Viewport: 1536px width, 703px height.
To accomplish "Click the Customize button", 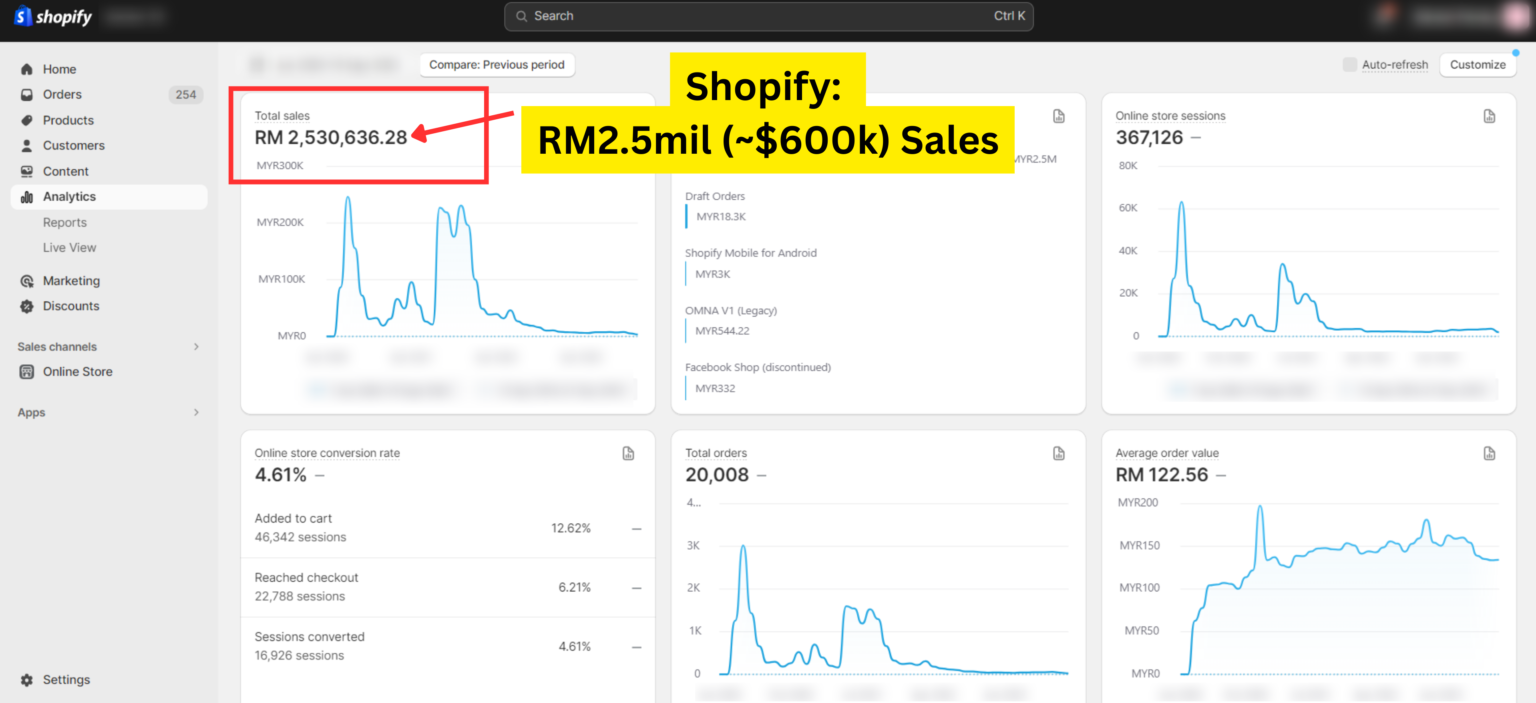I will (x=1477, y=65).
